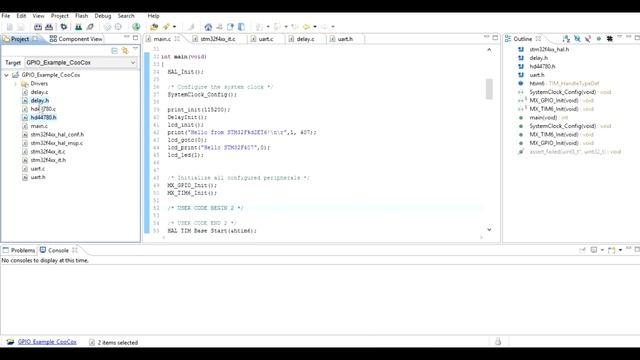
Task: Click the Display Selected Console icon
Action: point(594,250)
